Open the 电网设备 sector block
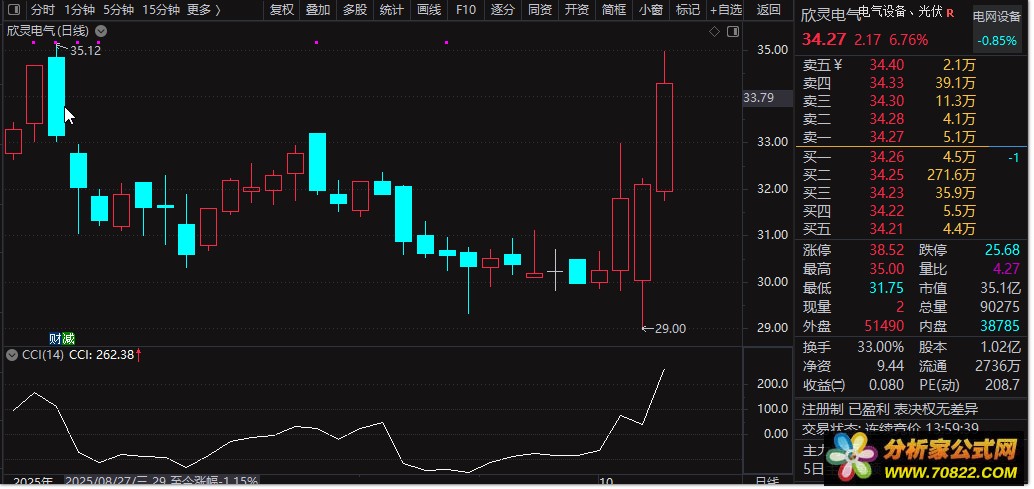The width and height of the screenshot is (1034, 489). (996, 17)
